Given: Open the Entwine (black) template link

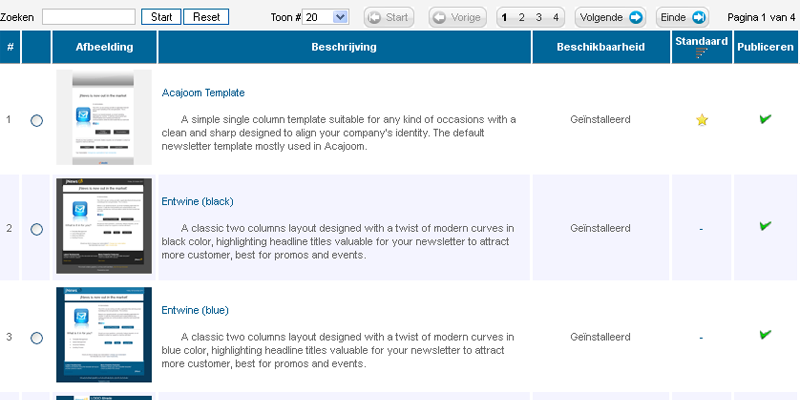Looking at the screenshot, I should tap(197, 202).
